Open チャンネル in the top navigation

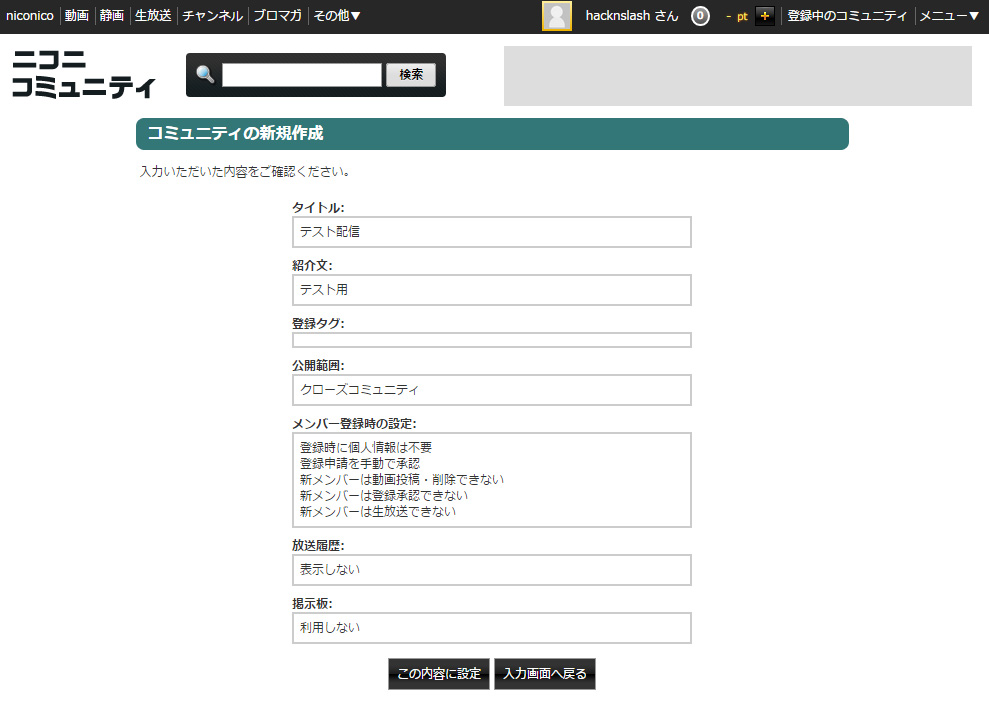[213, 16]
